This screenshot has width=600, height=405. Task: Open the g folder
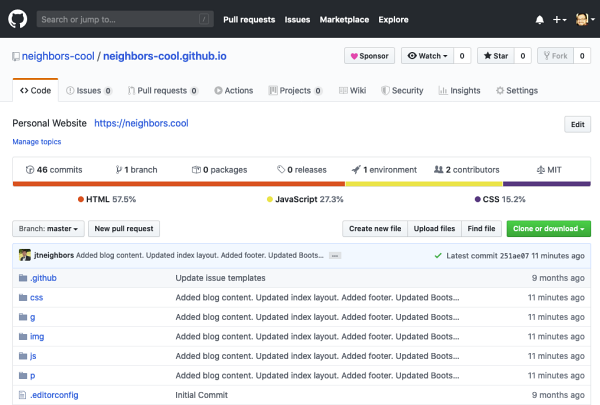33,317
